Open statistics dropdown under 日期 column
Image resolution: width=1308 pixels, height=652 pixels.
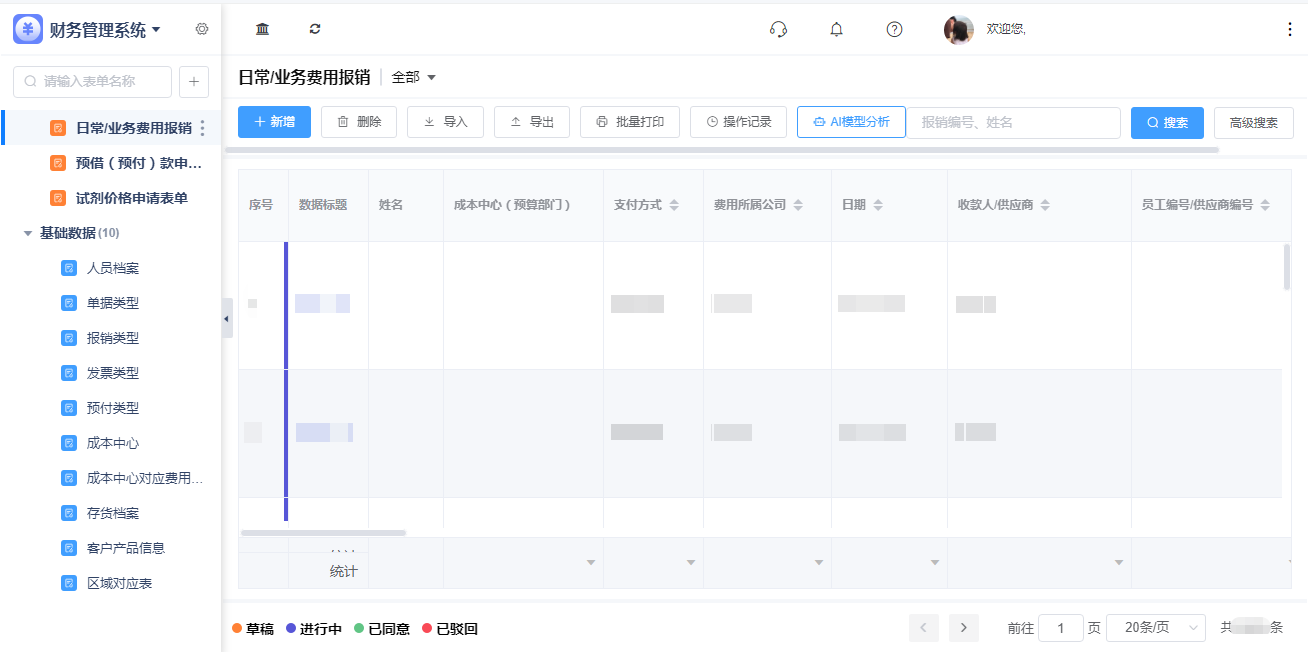point(934,563)
